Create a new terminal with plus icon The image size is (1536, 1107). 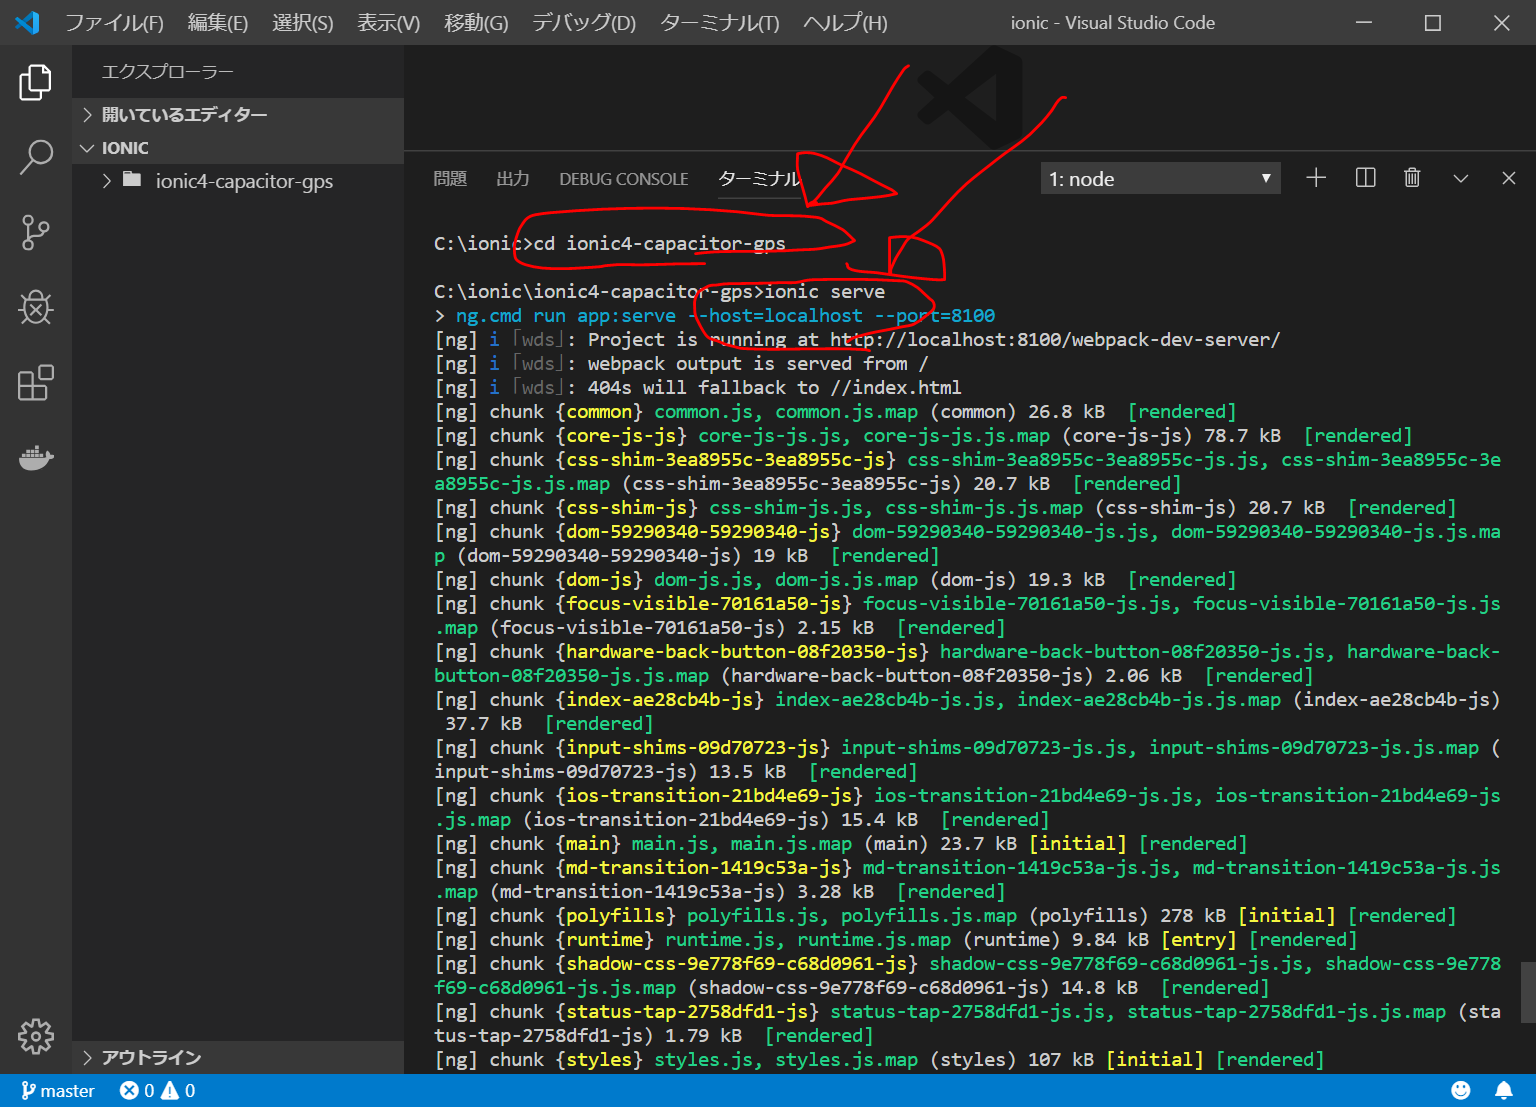(1316, 178)
